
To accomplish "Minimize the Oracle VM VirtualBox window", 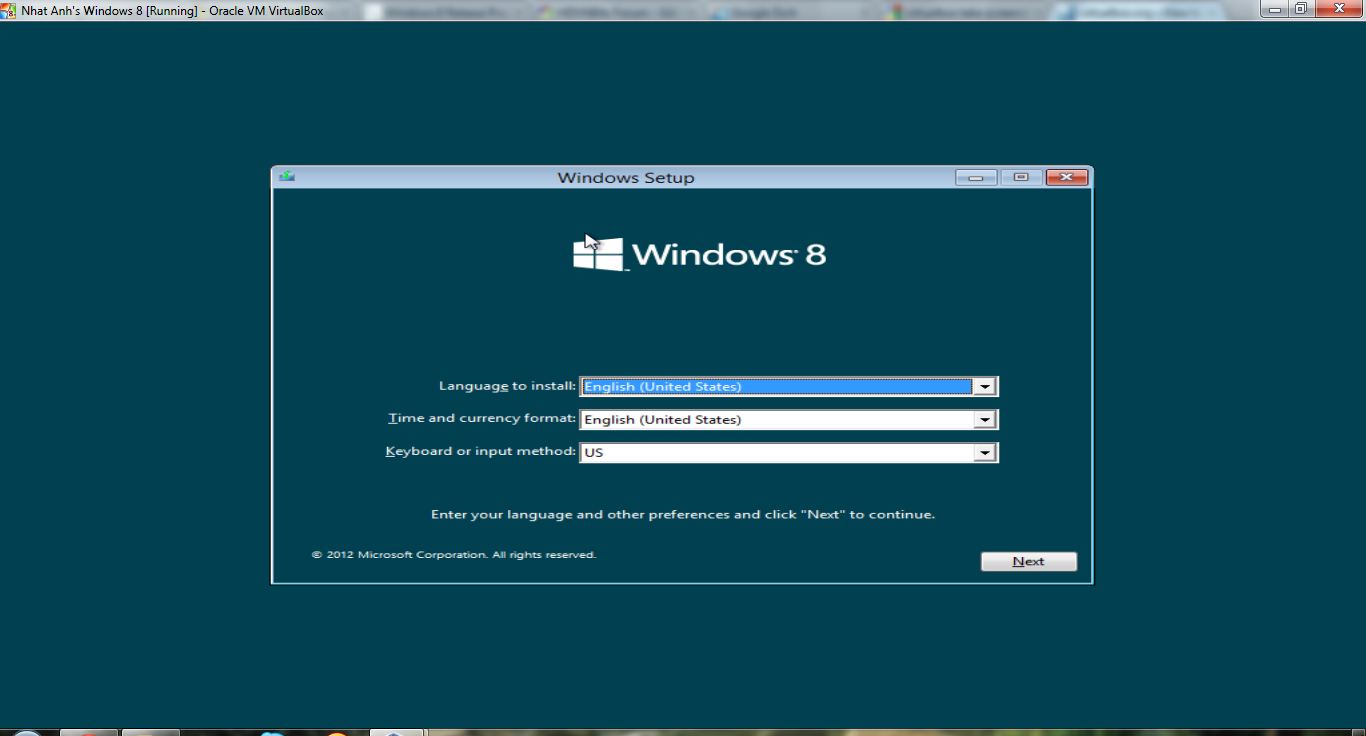I will (1274, 9).
